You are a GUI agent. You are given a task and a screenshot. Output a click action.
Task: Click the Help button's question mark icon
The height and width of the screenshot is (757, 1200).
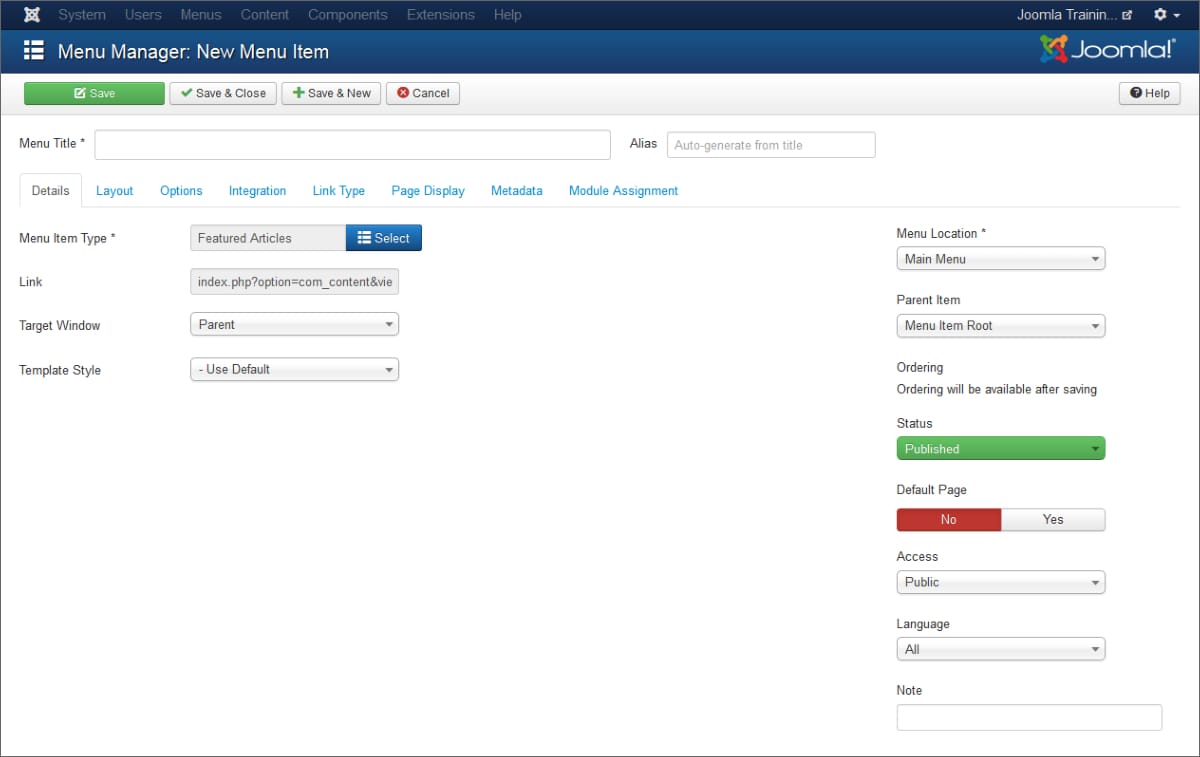tap(1138, 93)
